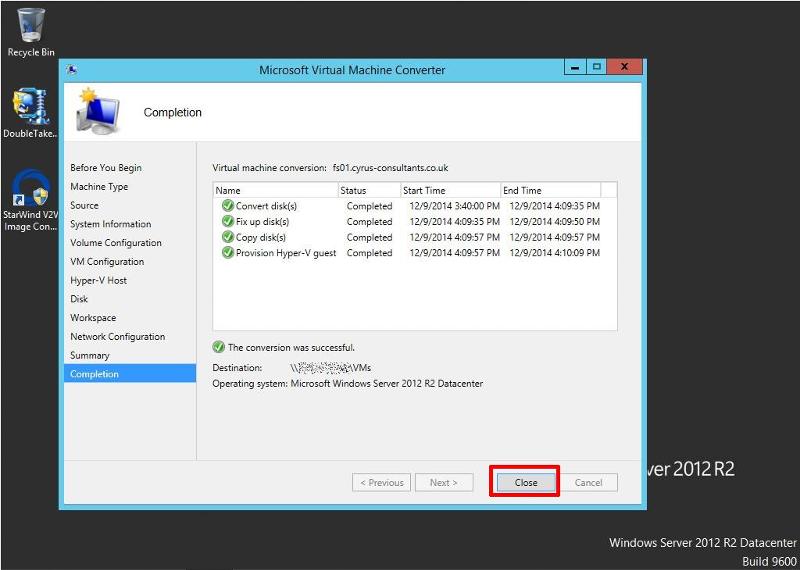
Task: Click fs01.cyrus-consultants.co.uk machine name
Action: (x=390, y=167)
